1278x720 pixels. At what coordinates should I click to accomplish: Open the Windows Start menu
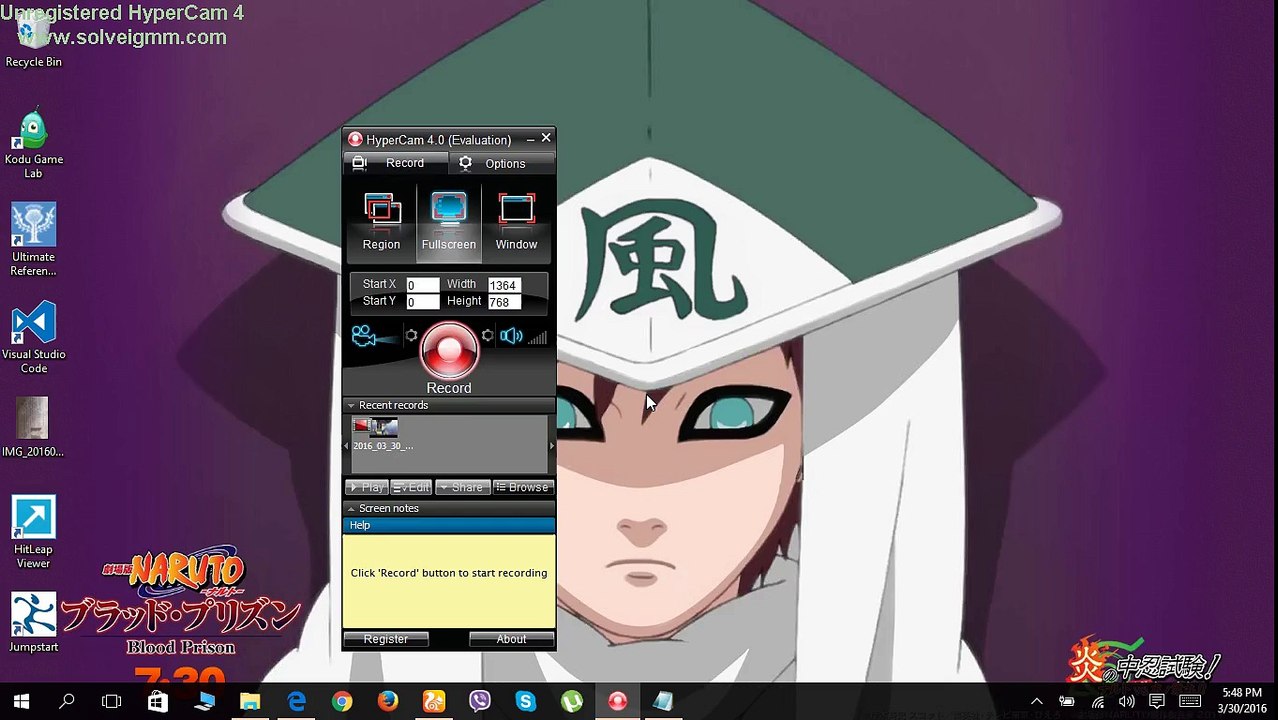21,702
